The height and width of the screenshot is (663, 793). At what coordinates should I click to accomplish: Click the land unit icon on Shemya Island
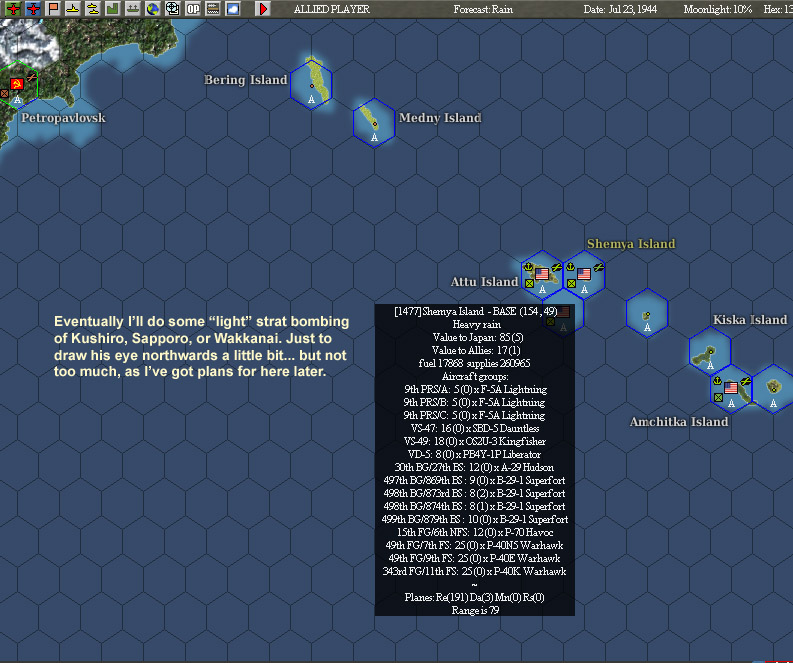point(571,283)
